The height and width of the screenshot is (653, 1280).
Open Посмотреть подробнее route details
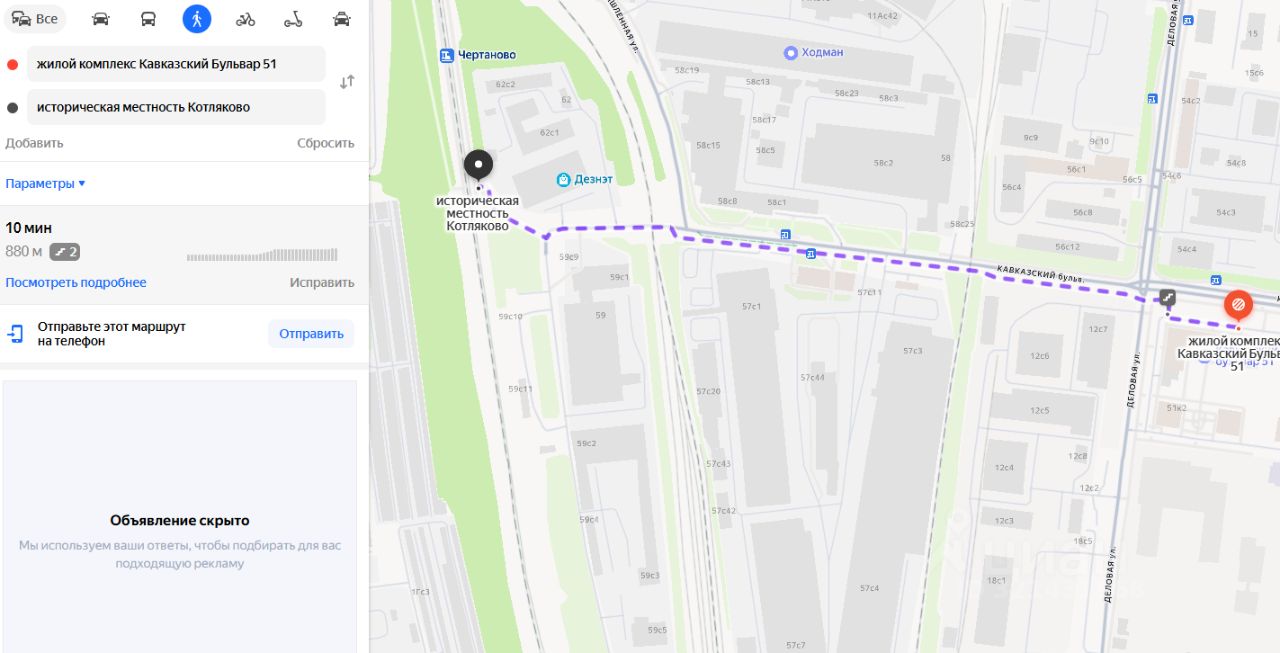click(x=76, y=283)
